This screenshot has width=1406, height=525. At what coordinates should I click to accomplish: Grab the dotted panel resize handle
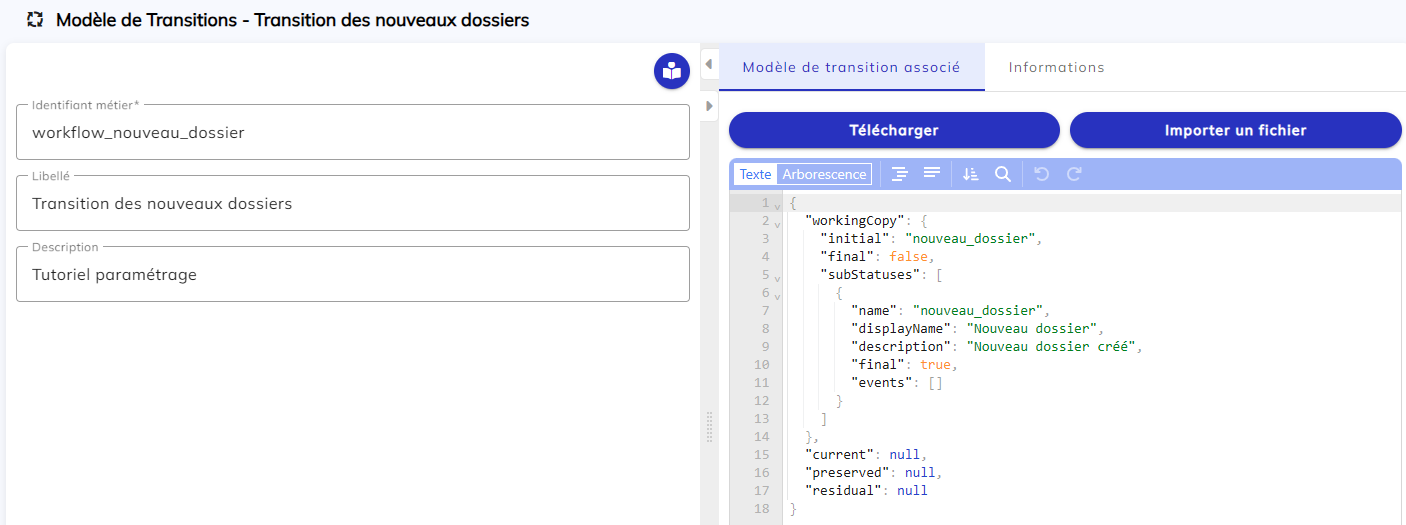tap(710, 426)
